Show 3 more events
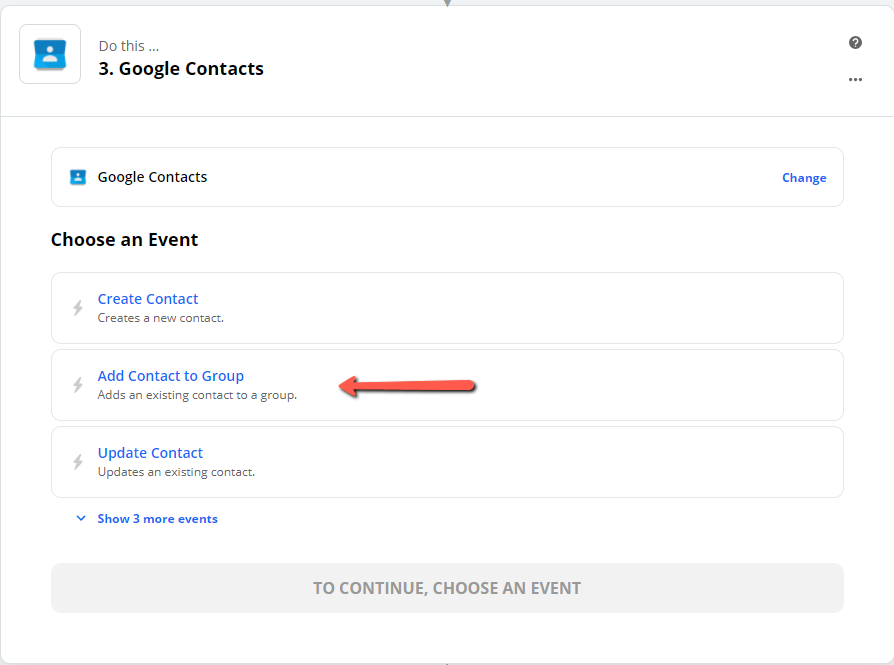 coord(157,519)
